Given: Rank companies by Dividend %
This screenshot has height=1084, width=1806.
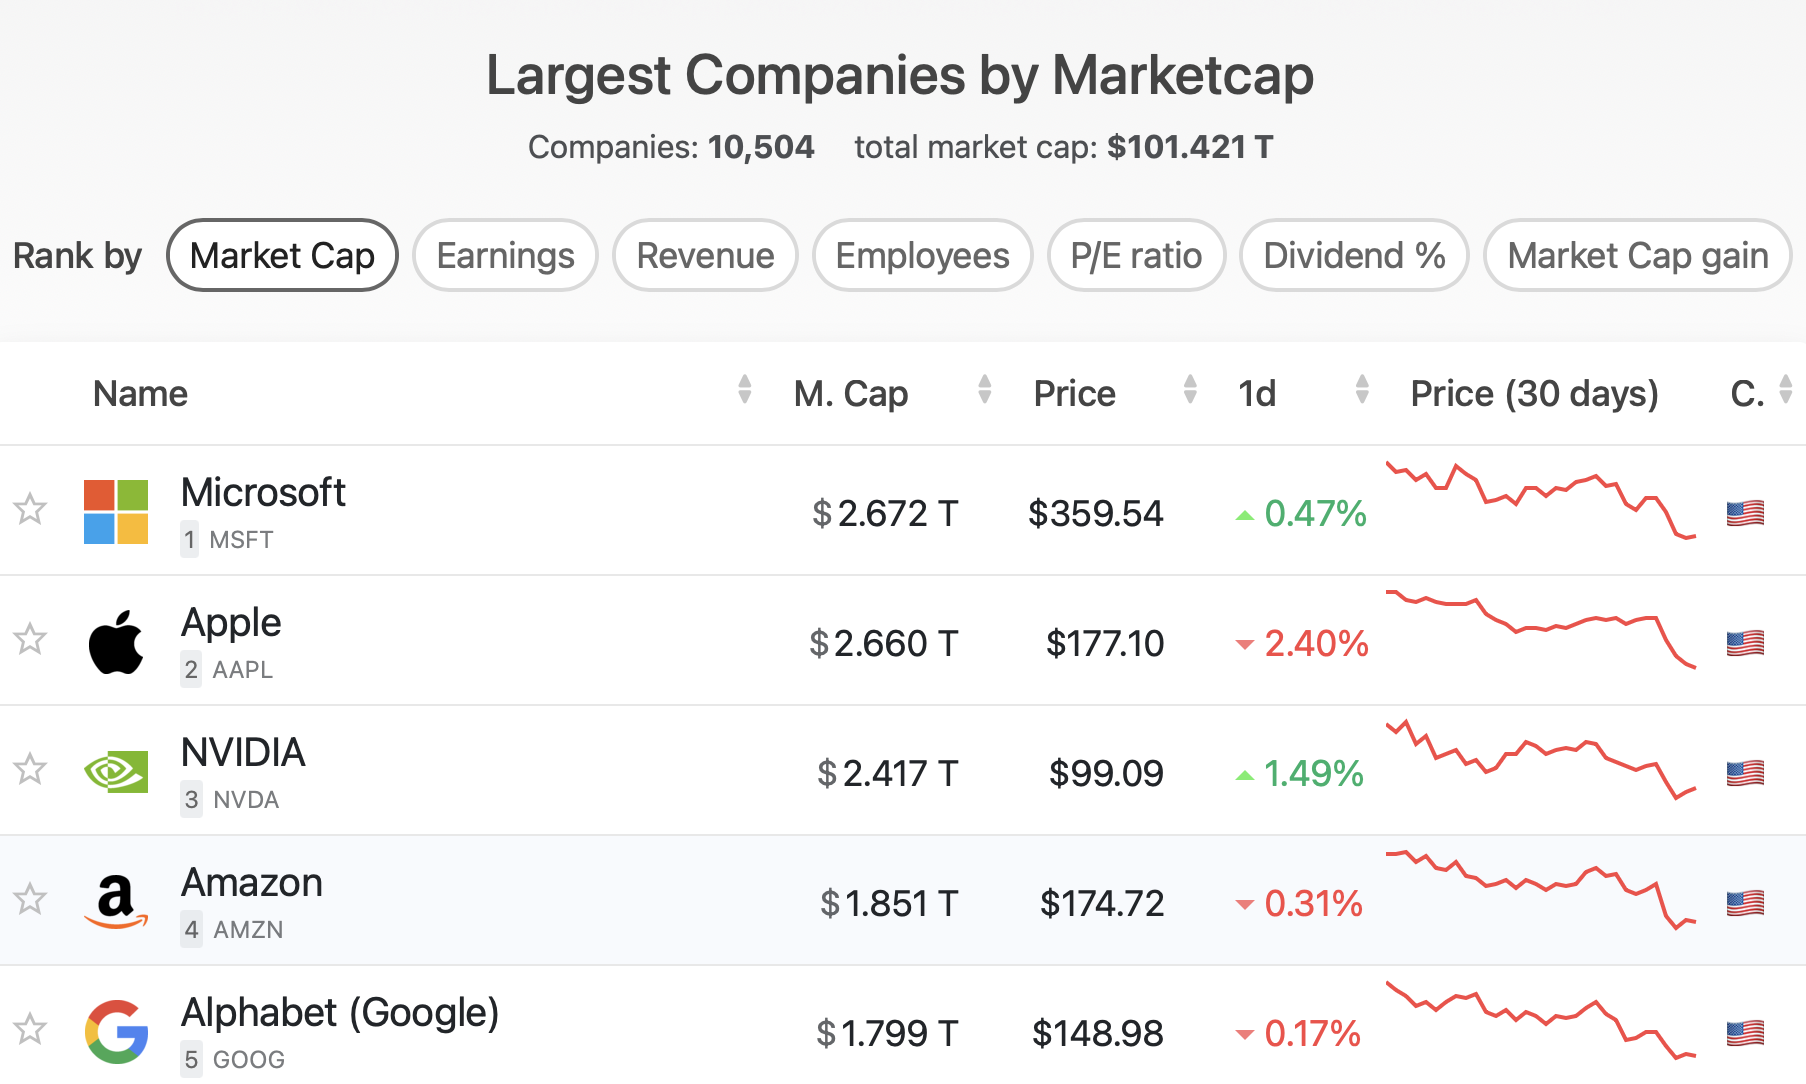Looking at the screenshot, I should coord(1354,255).
